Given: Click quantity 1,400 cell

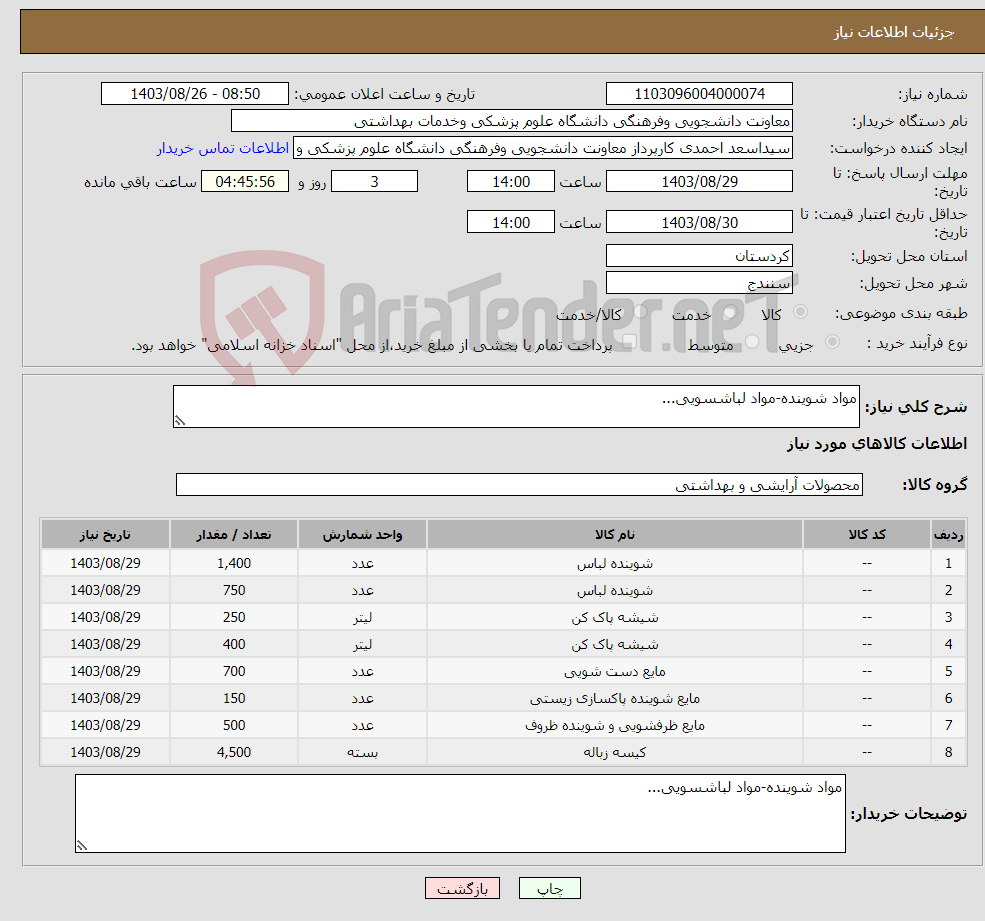Looking at the screenshot, I should click(x=234, y=564).
